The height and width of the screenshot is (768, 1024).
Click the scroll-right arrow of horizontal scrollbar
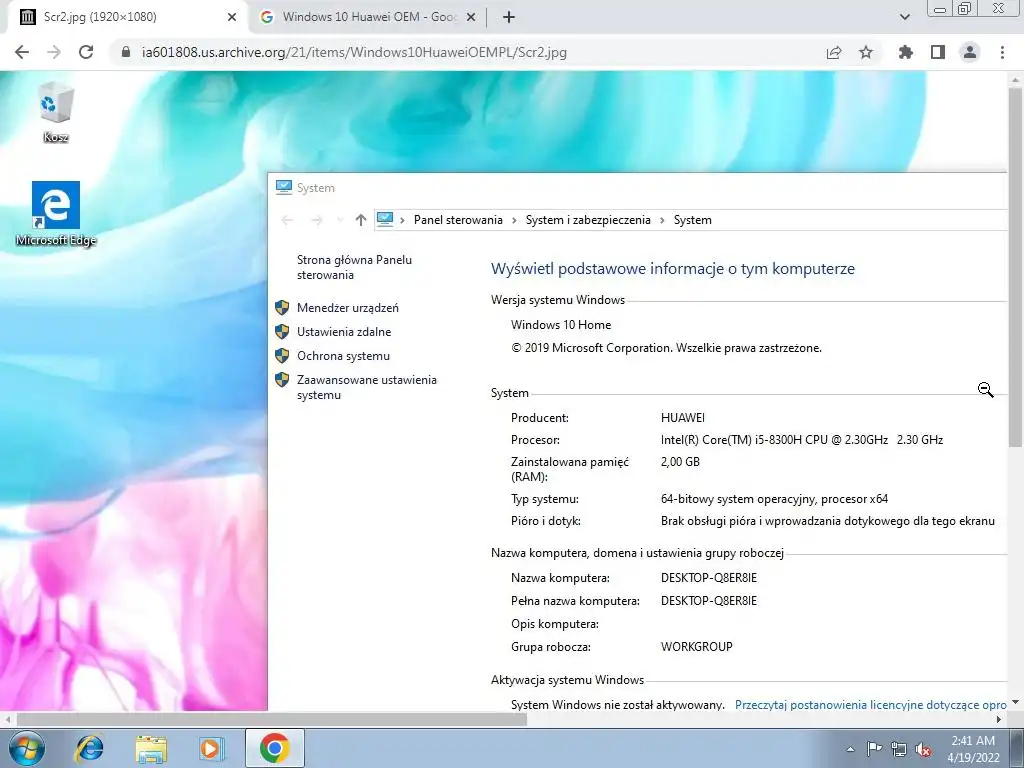point(999,719)
